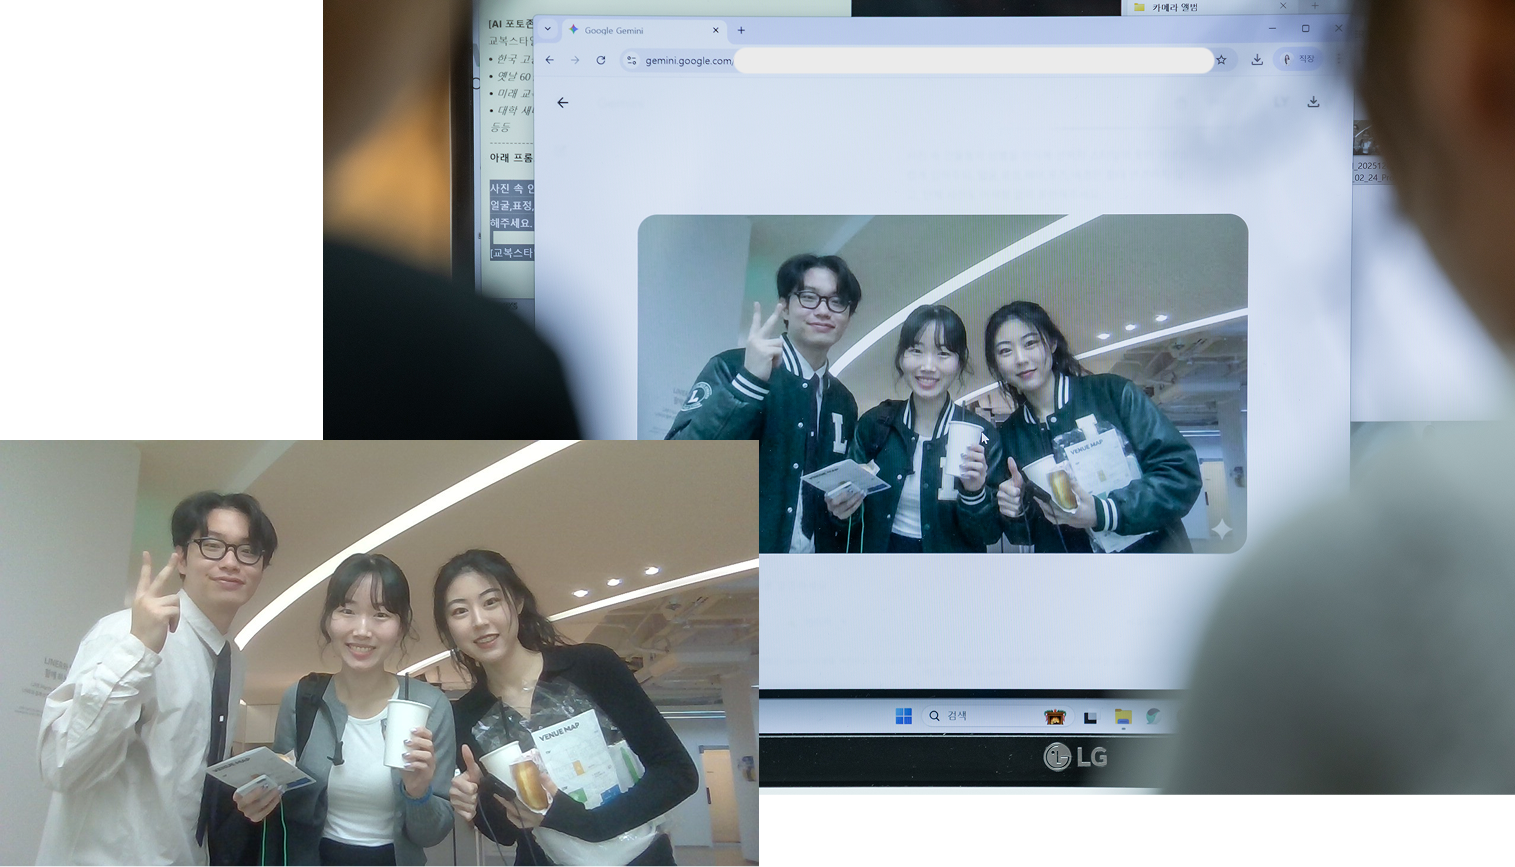This screenshot has width=1515, height=867.
Task: Open the Windows Start menu
Action: point(903,715)
